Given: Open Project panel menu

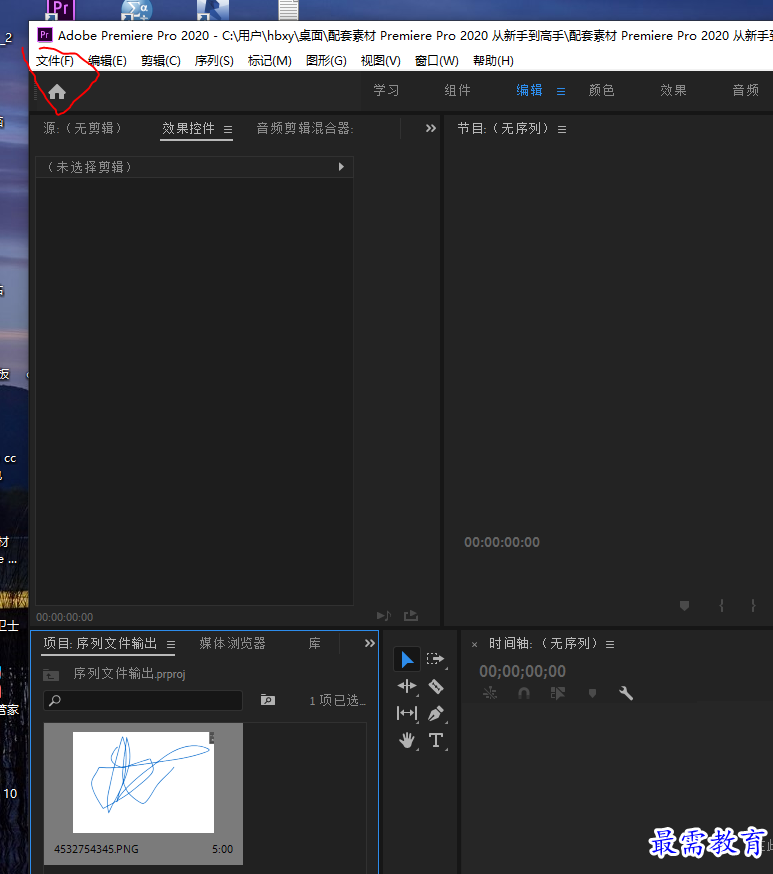Looking at the screenshot, I should point(171,644).
